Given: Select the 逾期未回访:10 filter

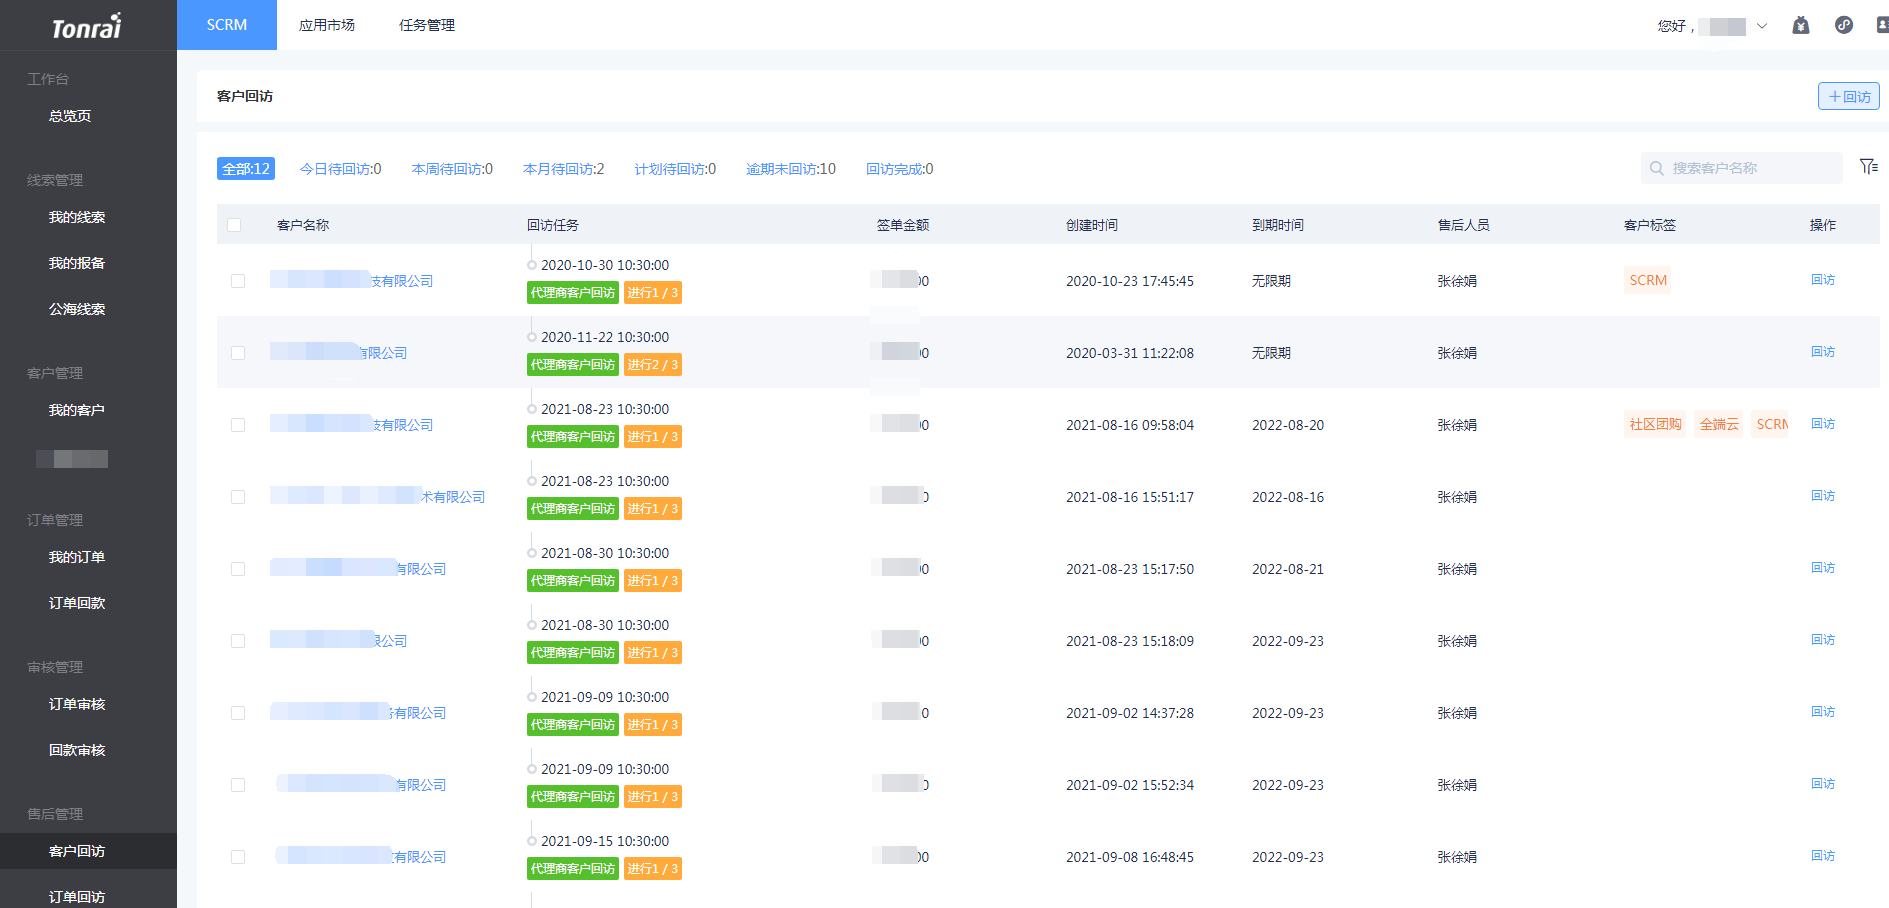Looking at the screenshot, I should click(791, 169).
